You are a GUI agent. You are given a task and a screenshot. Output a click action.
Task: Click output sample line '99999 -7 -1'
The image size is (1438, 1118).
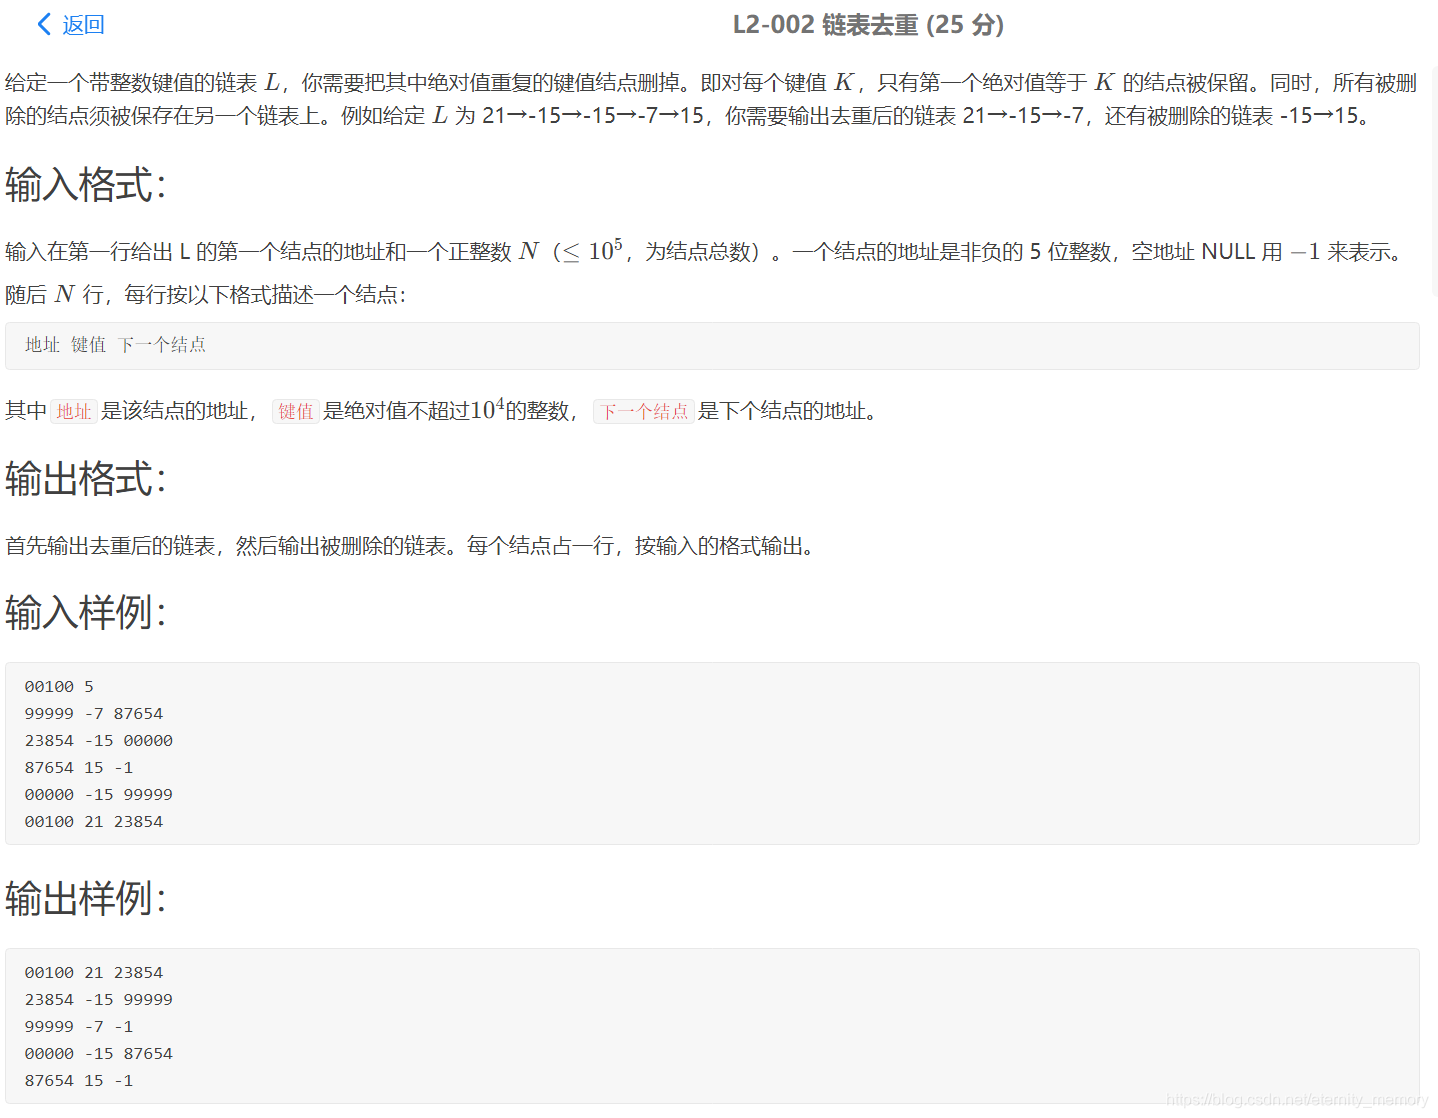[79, 1027]
